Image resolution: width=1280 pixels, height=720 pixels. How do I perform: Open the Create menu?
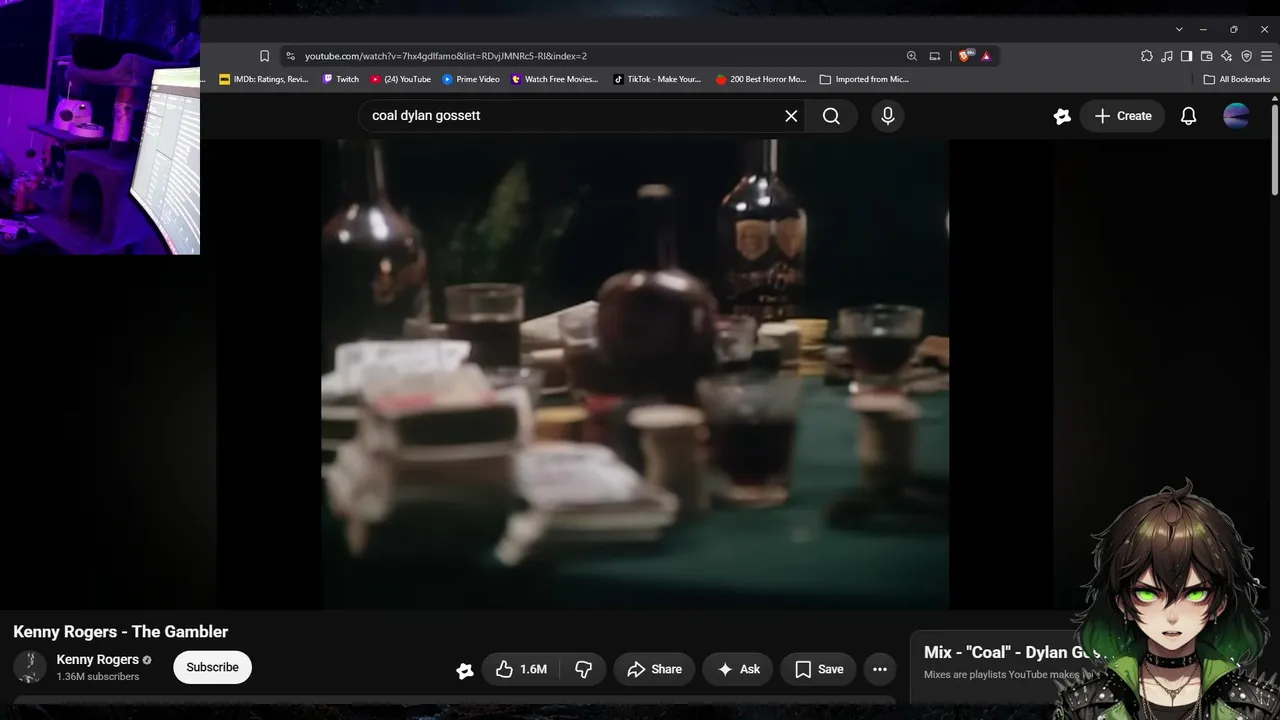pyautogui.click(x=1123, y=116)
